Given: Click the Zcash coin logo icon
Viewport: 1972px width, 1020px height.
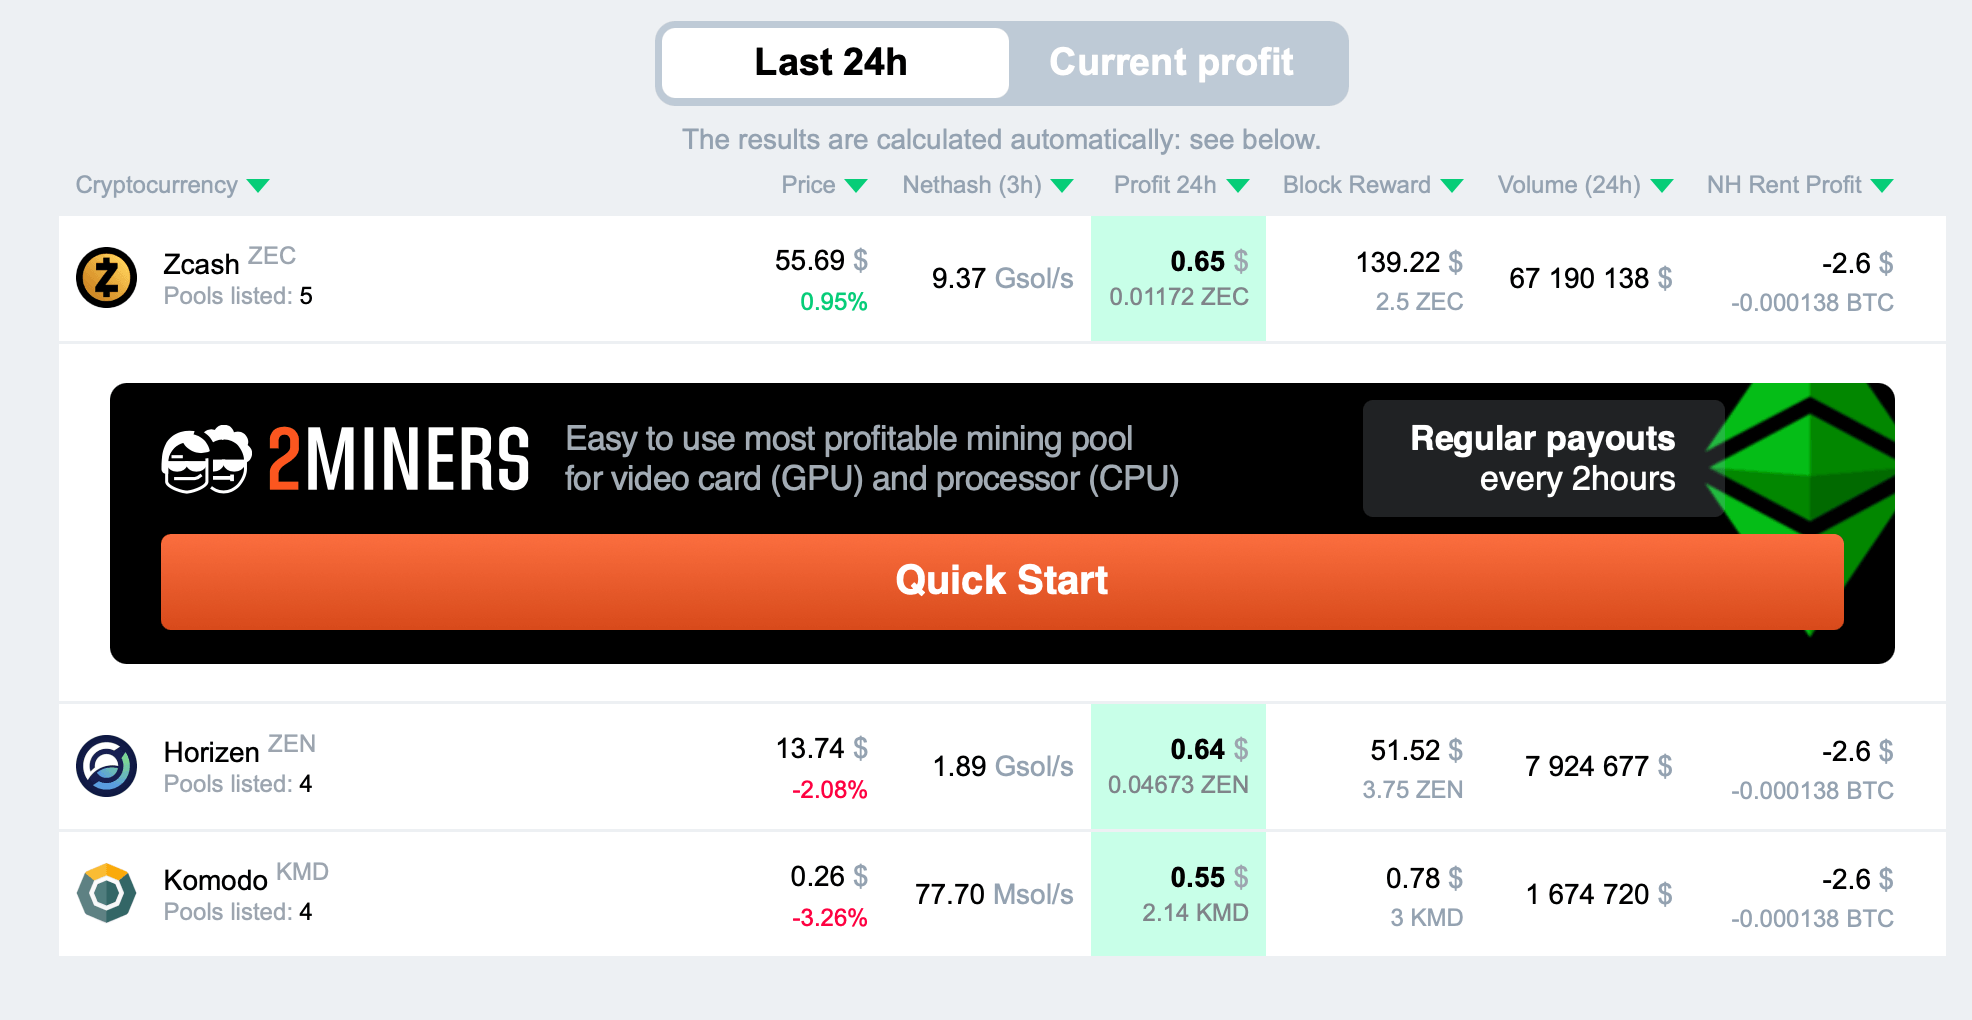Looking at the screenshot, I should point(106,277).
